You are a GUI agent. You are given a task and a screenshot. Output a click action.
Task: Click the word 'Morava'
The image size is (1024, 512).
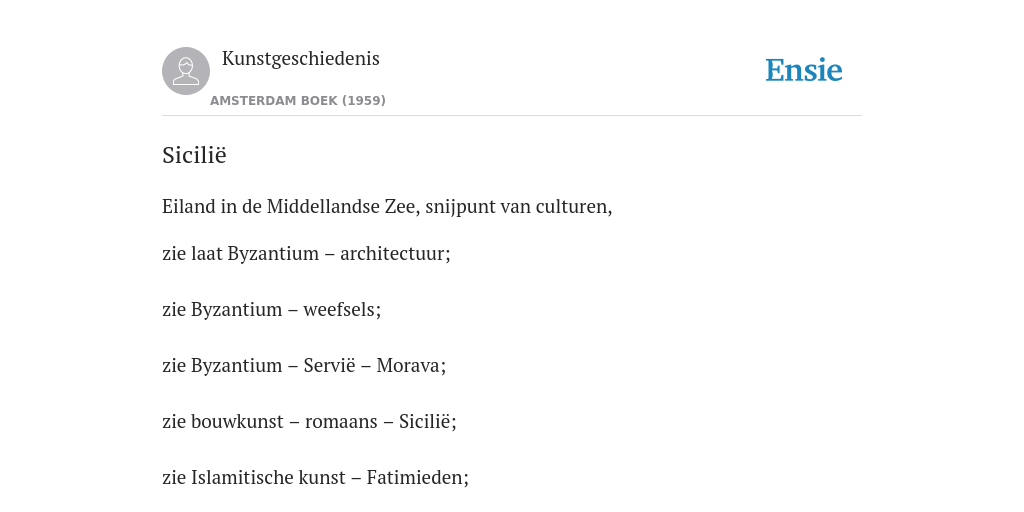click(408, 366)
